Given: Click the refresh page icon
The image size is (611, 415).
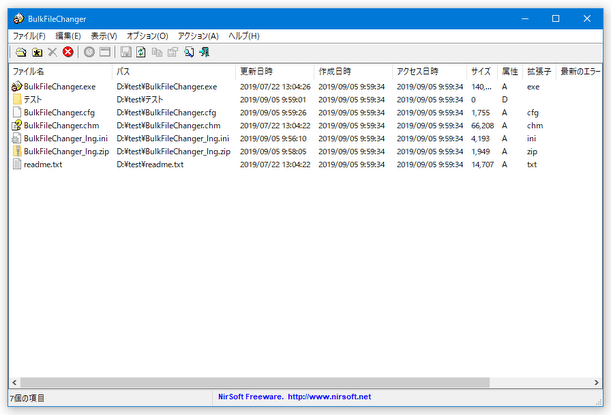Looking at the screenshot, I should tap(141, 52).
